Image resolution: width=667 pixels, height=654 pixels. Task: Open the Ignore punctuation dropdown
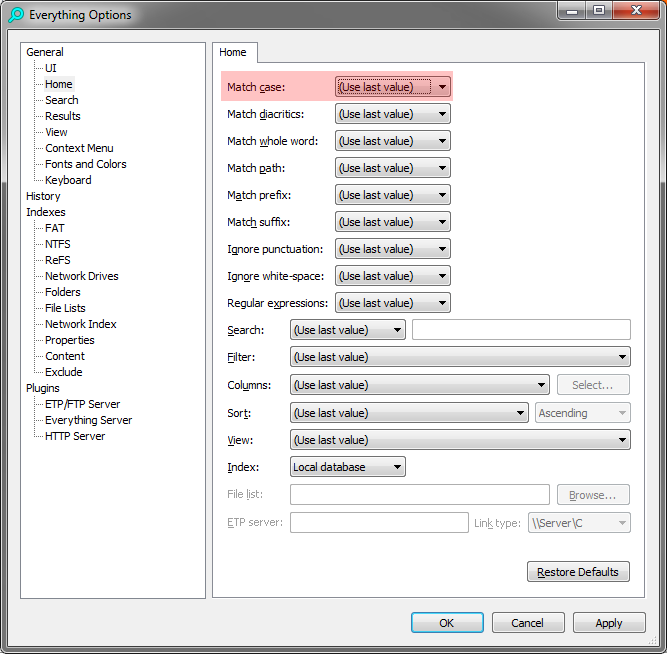[393, 249]
